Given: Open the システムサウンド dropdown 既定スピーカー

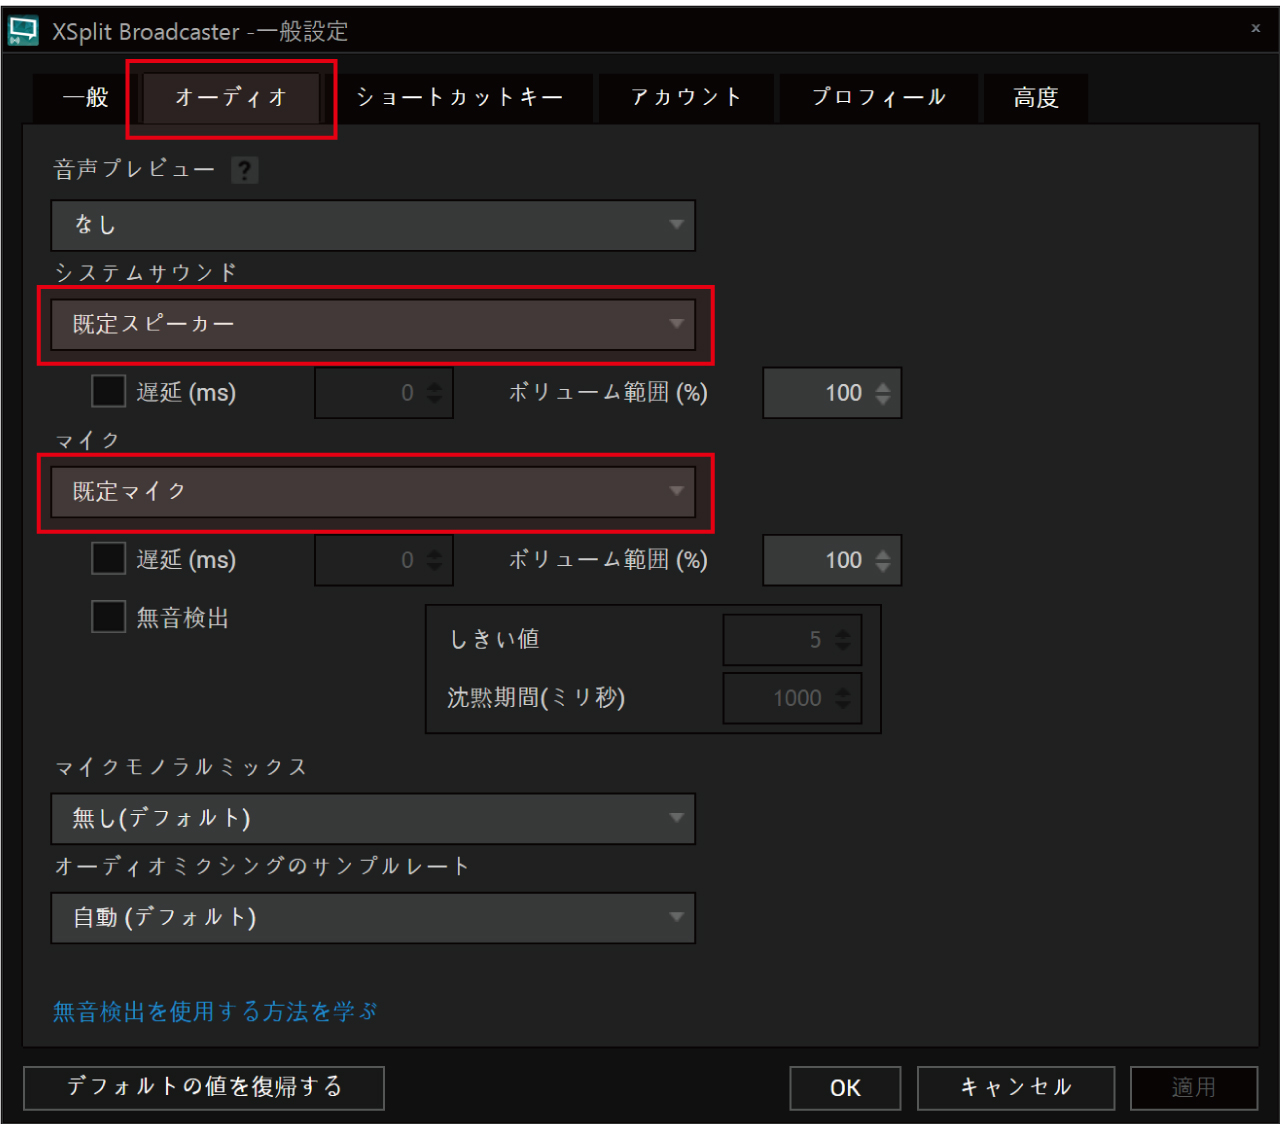Looking at the screenshot, I should [373, 324].
